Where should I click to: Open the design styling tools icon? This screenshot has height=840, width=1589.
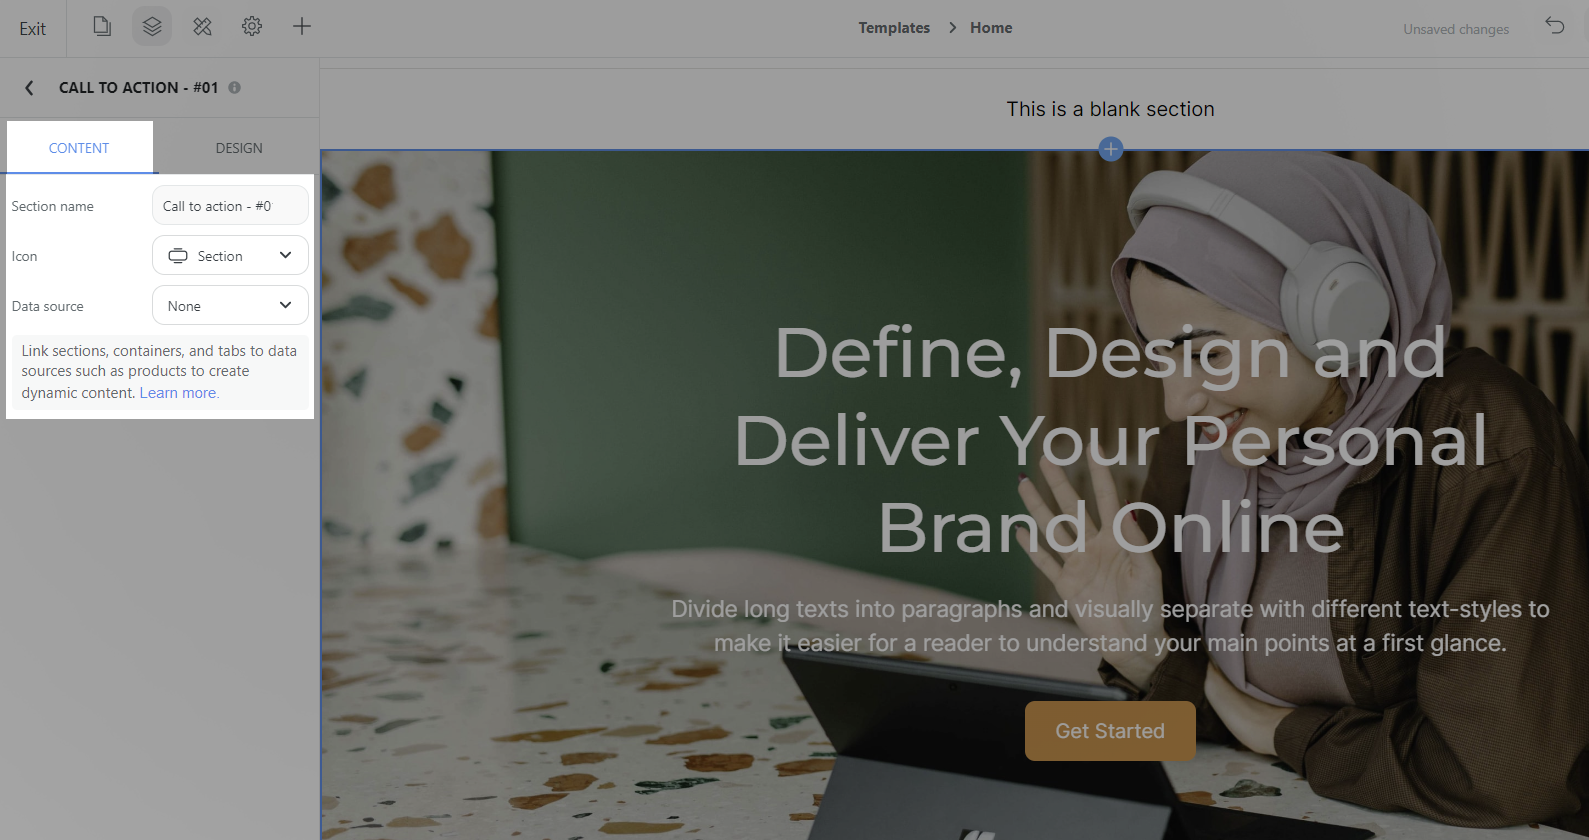[x=202, y=27]
